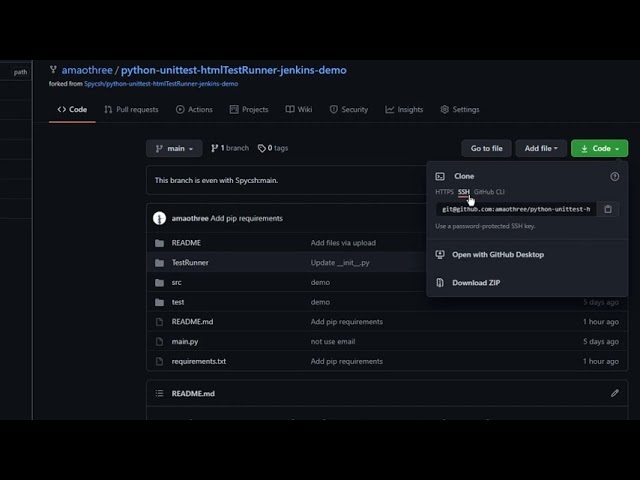Click the file icon of requirements.txt

(x=159, y=361)
